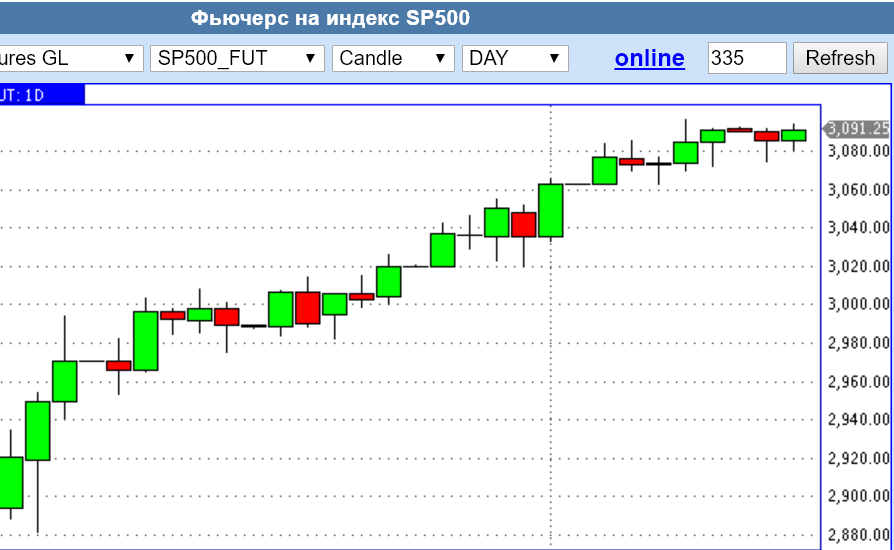This screenshot has height=550, width=894.
Task: Click the red candle just left of the vertical dotted line
Action: coord(523,224)
